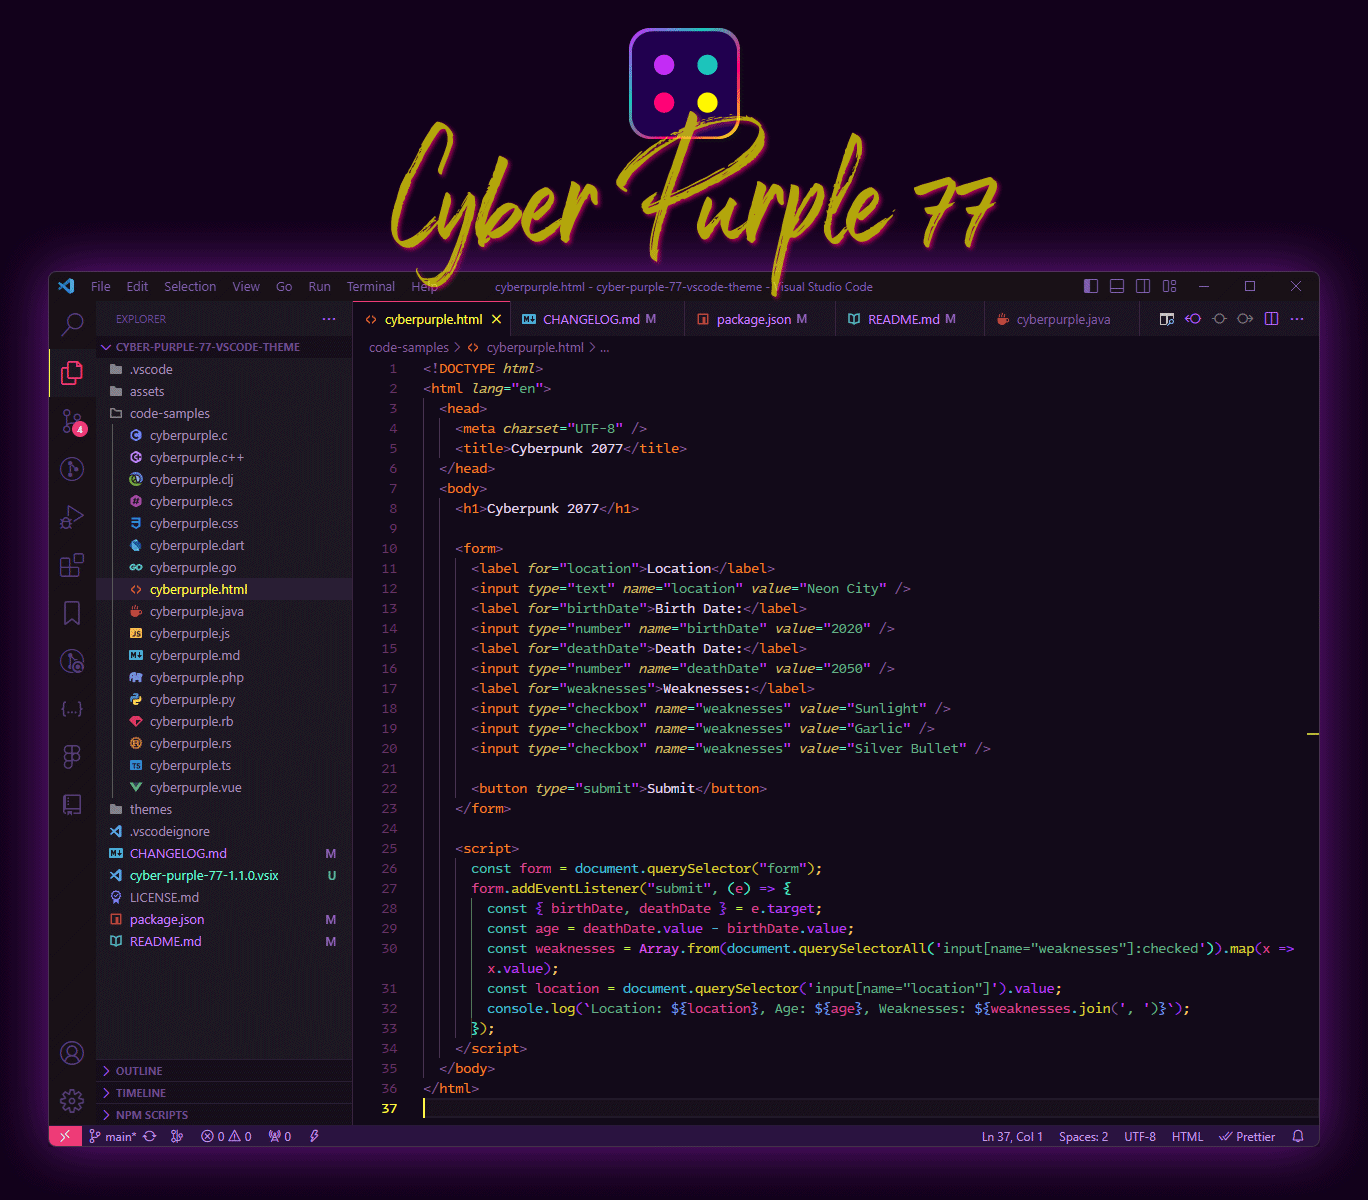This screenshot has width=1368, height=1200.
Task: Click the main* branch in status bar
Action: 112,1136
